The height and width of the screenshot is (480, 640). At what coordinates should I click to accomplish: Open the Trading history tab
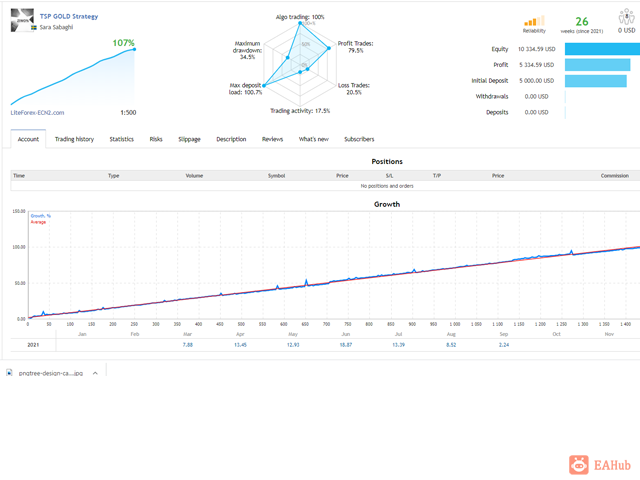tap(74, 139)
